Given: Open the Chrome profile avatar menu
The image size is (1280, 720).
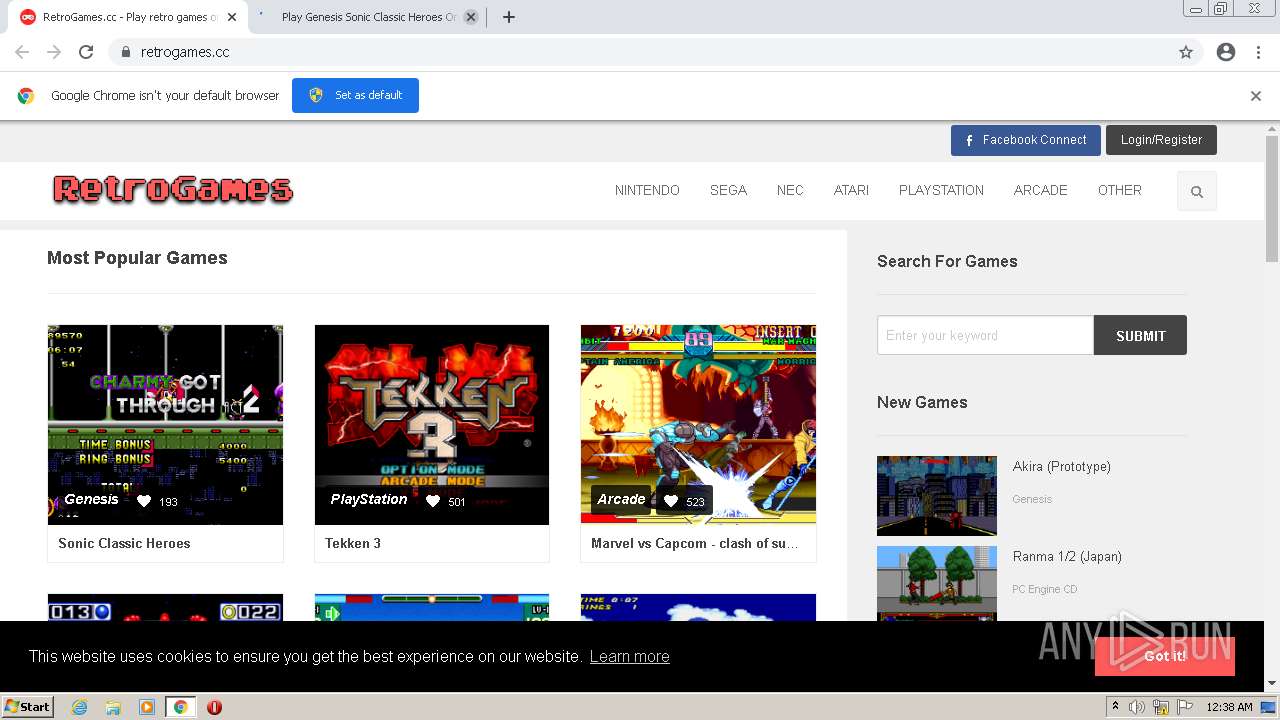Looking at the screenshot, I should [1226, 52].
